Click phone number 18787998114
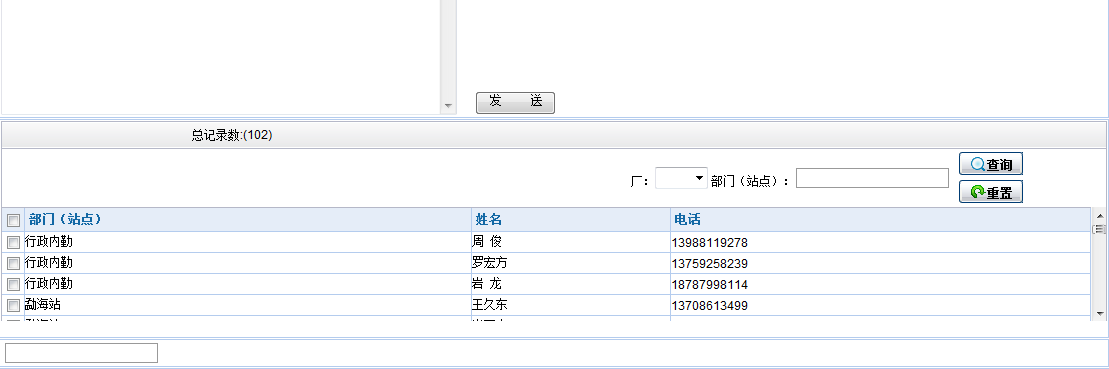 point(709,286)
